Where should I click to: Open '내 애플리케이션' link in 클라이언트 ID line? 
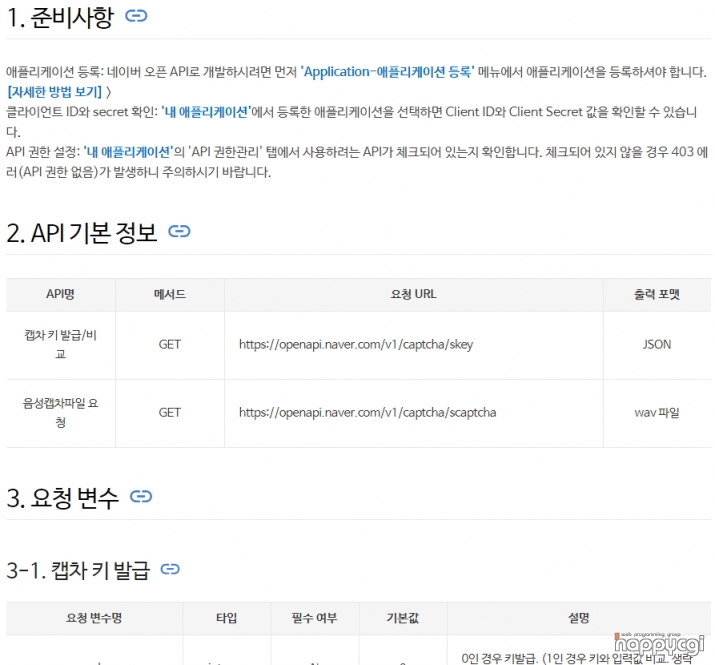(207, 112)
